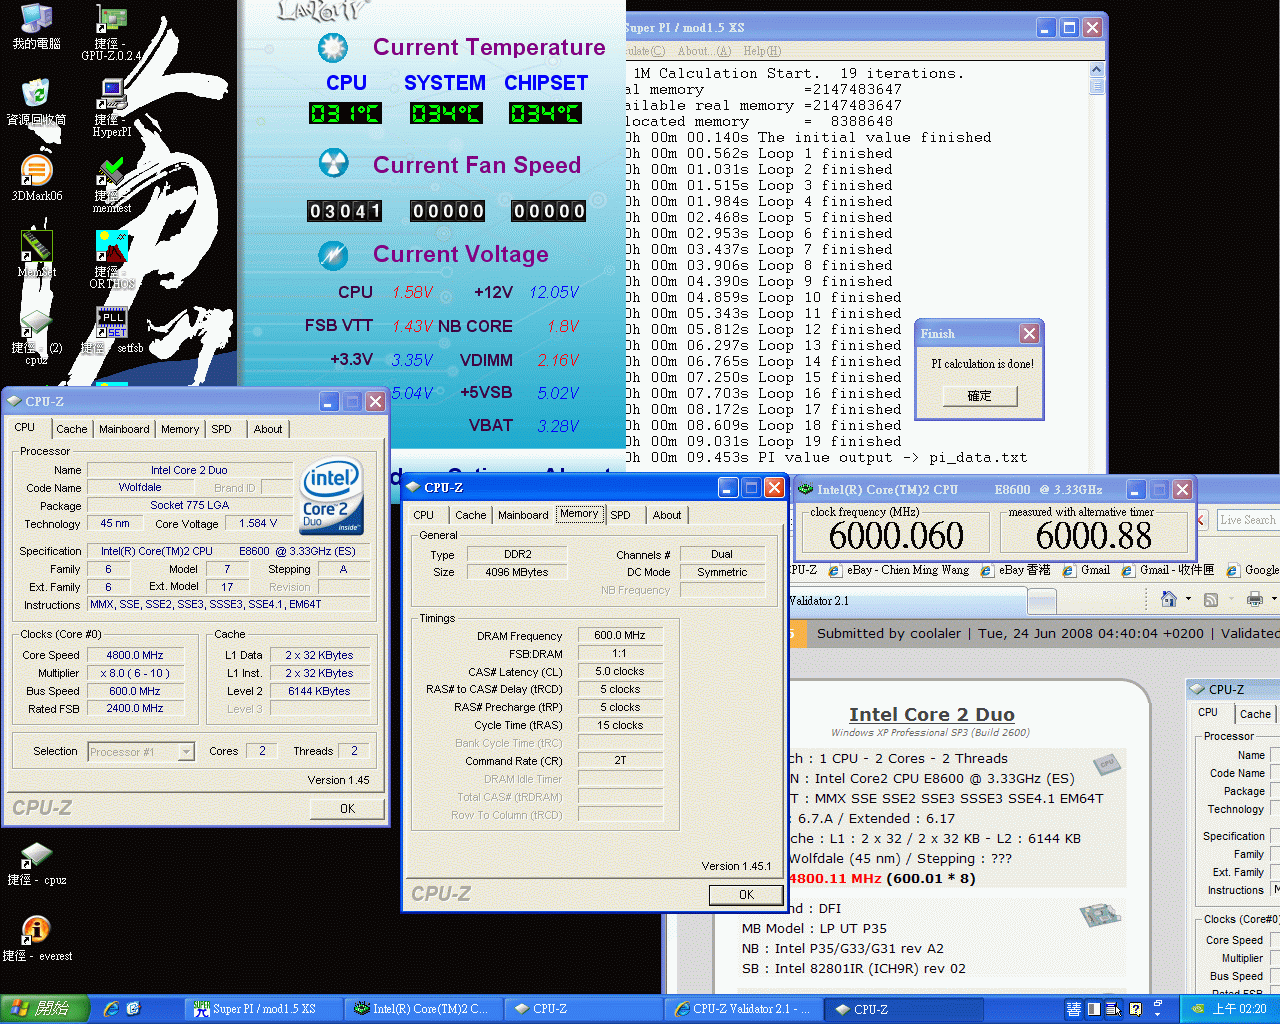
Task: Open the everest desktop shortcut
Action: tap(36, 931)
